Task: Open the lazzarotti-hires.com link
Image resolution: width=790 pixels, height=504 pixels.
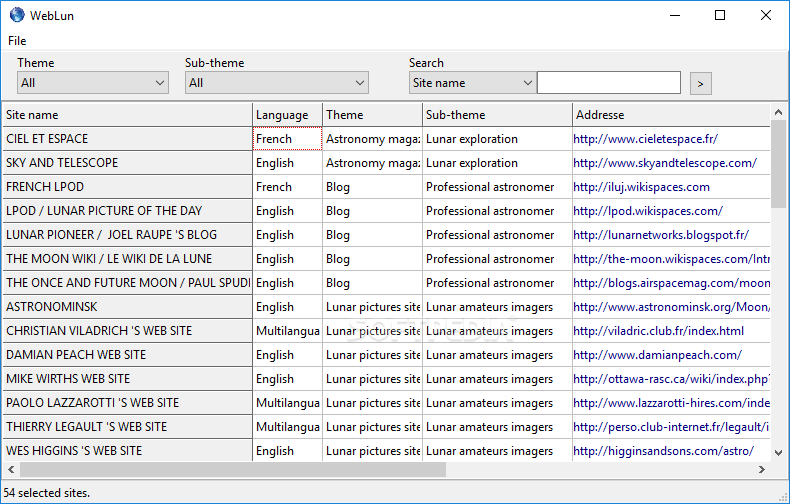Action: [672, 403]
